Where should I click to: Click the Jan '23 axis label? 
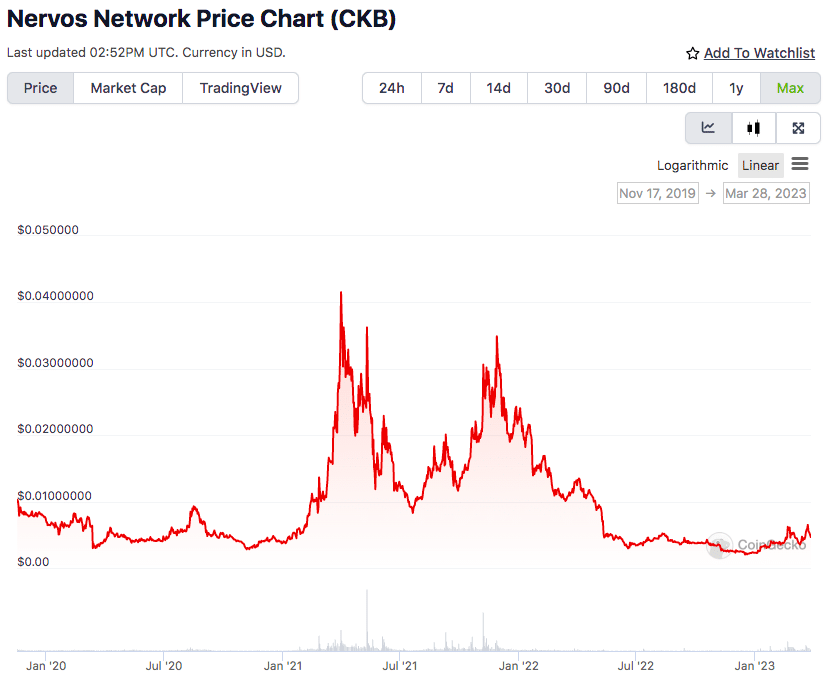(x=755, y=666)
